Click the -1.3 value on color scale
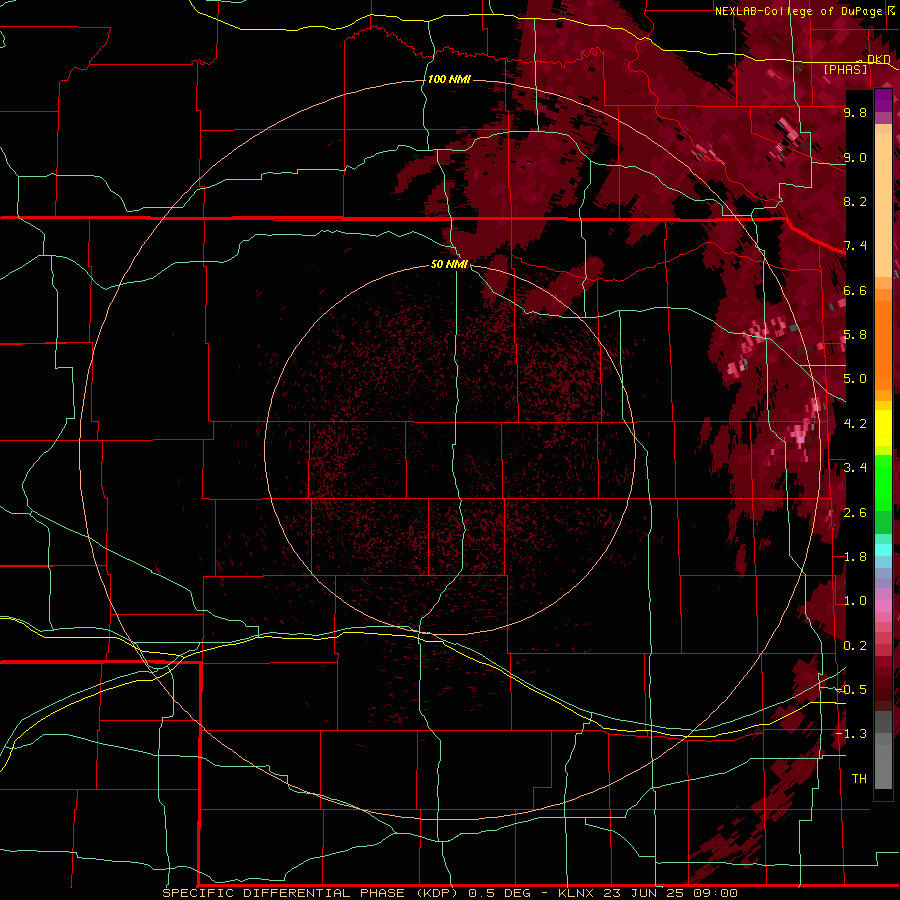Image resolution: width=900 pixels, height=900 pixels. pyautogui.click(x=852, y=734)
